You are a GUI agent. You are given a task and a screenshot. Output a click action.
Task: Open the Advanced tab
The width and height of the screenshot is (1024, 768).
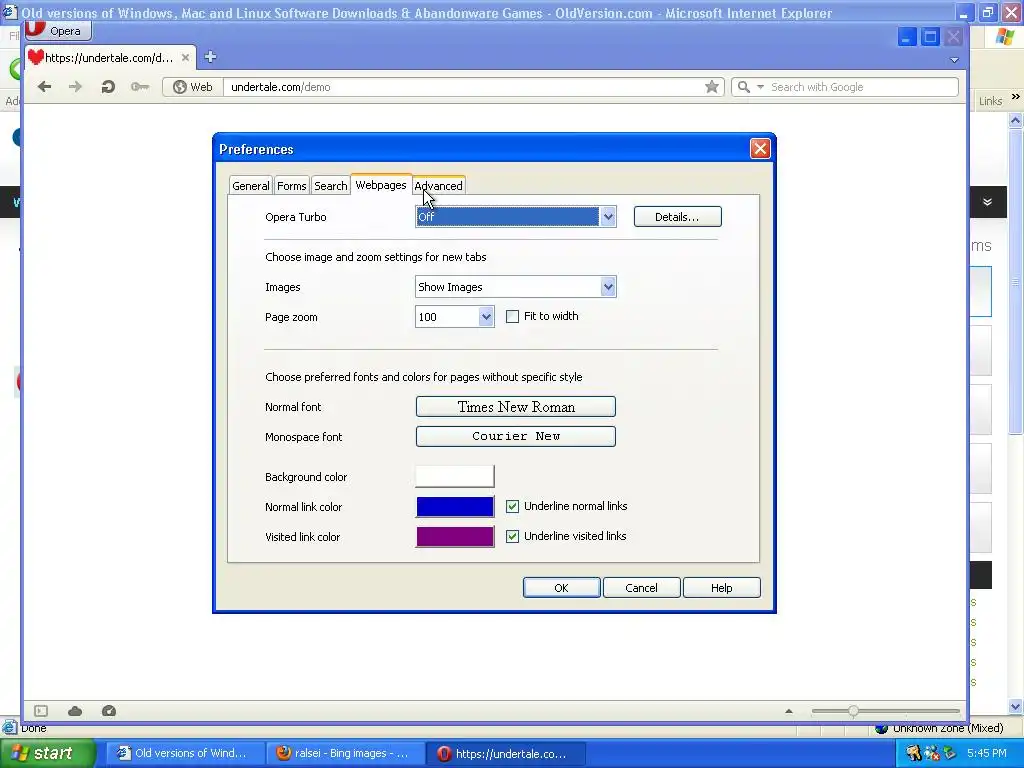click(438, 185)
